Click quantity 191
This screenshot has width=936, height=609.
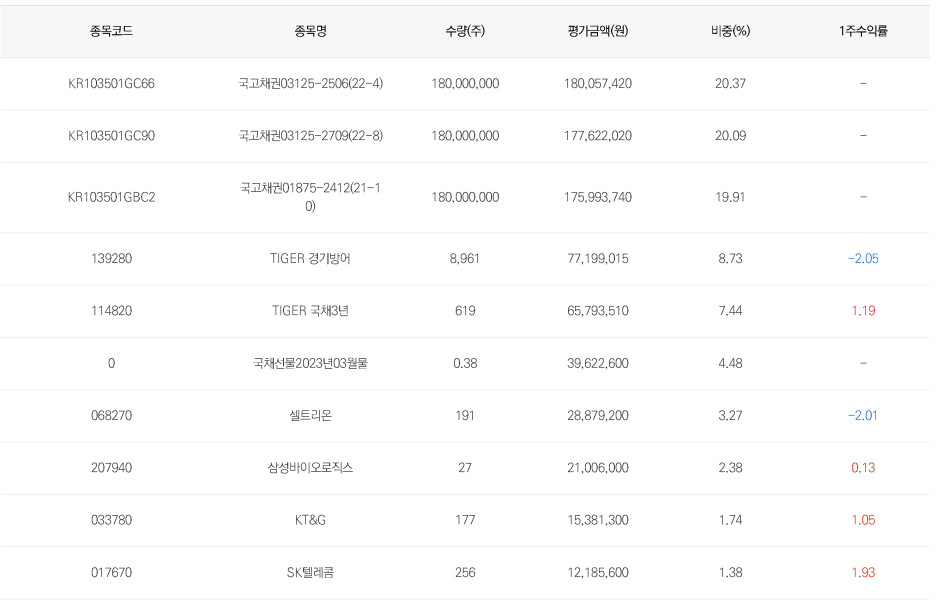point(465,416)
